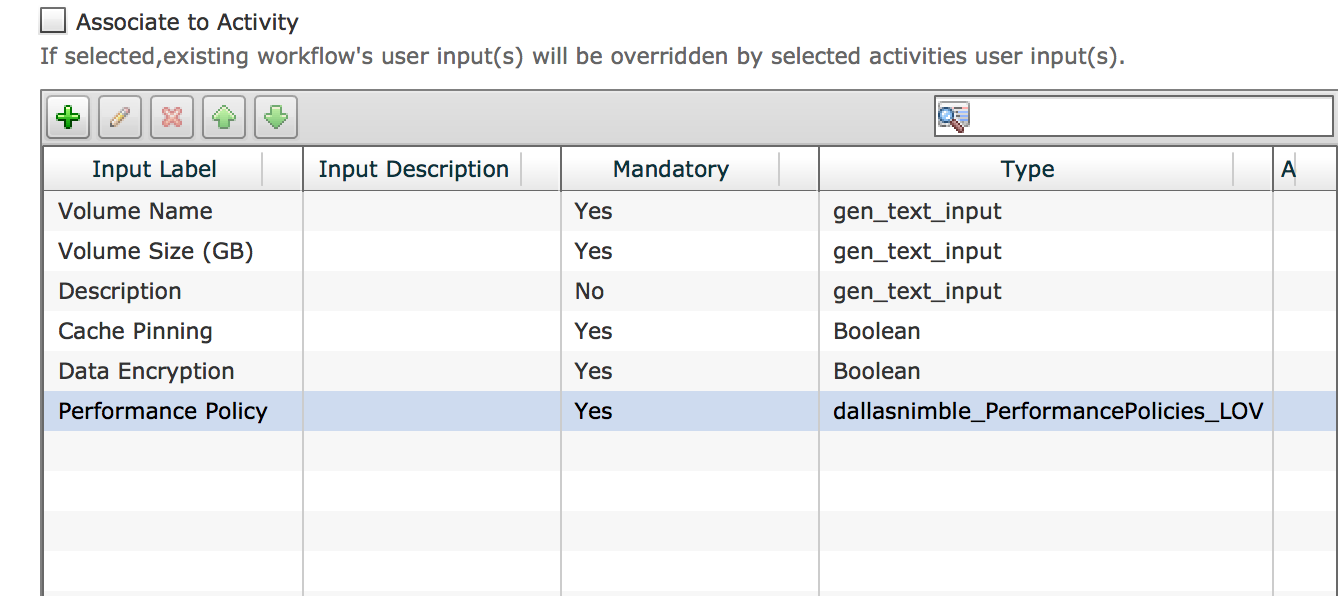The width and height of the screenshot is (1338, 596).
Task: Click the truncated A column header
Action: point(1305,169)
